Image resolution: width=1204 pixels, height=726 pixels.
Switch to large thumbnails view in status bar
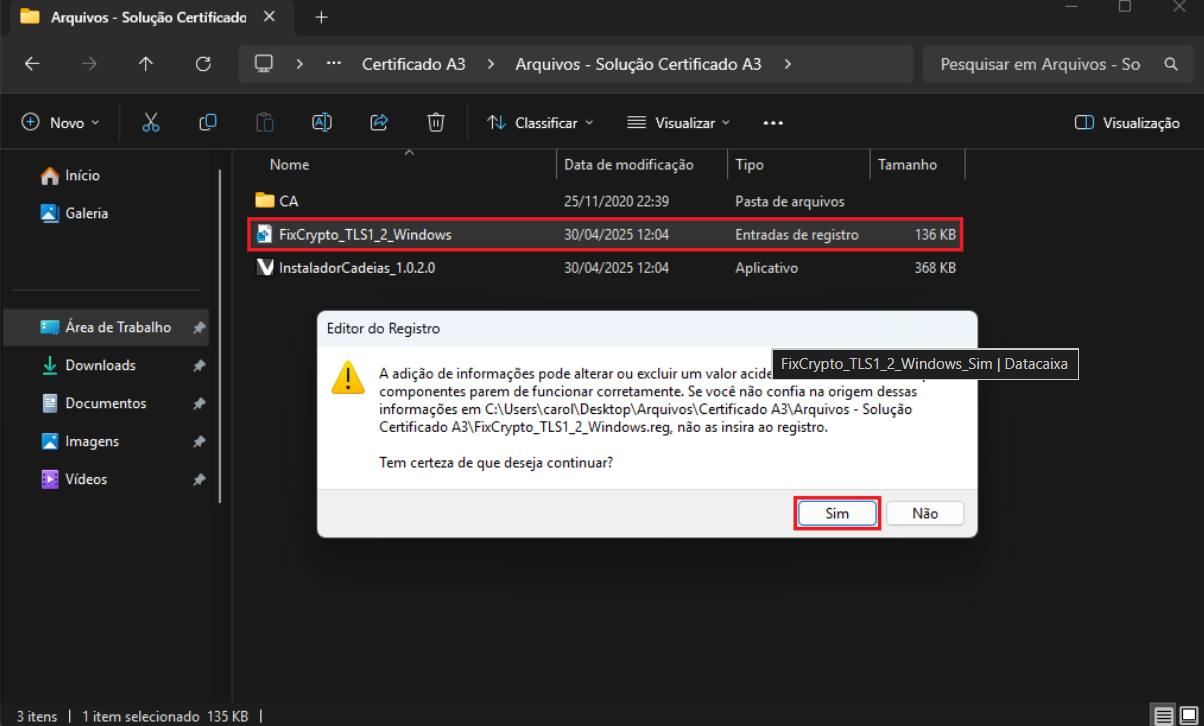1190,716
